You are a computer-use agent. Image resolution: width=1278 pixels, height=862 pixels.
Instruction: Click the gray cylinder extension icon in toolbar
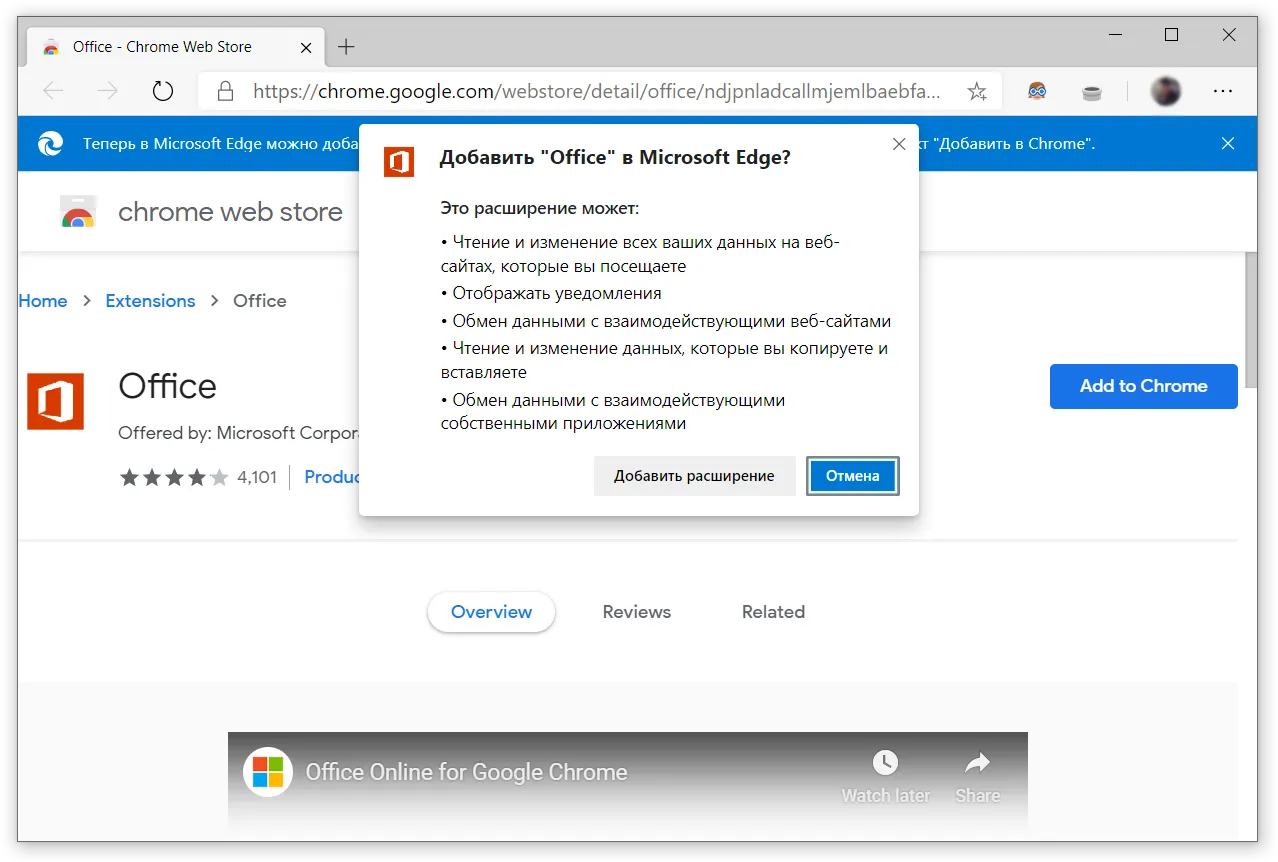coord(1092,93)
